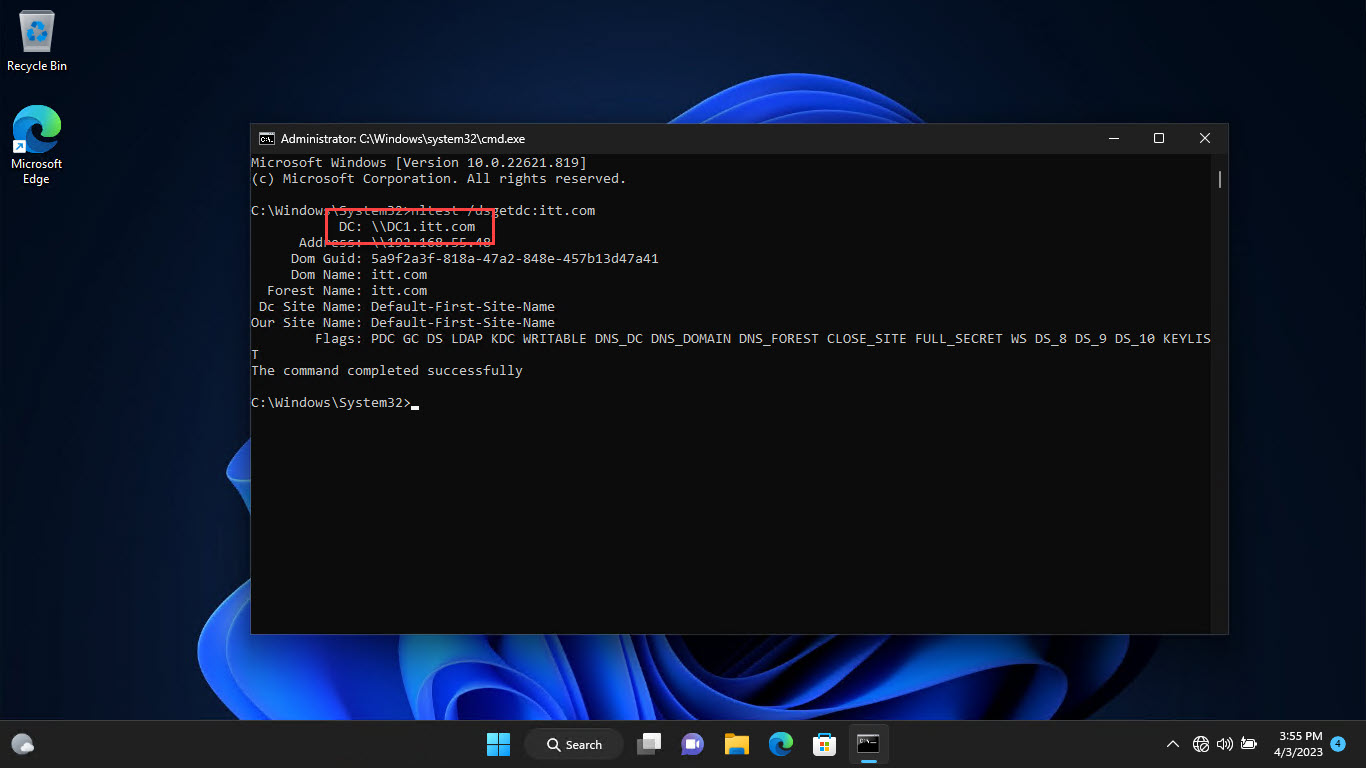This screenshot has width=1366, height=768.
Task: Click inside the Command Prompt at the blinking cursor
Action: point(413,404)
